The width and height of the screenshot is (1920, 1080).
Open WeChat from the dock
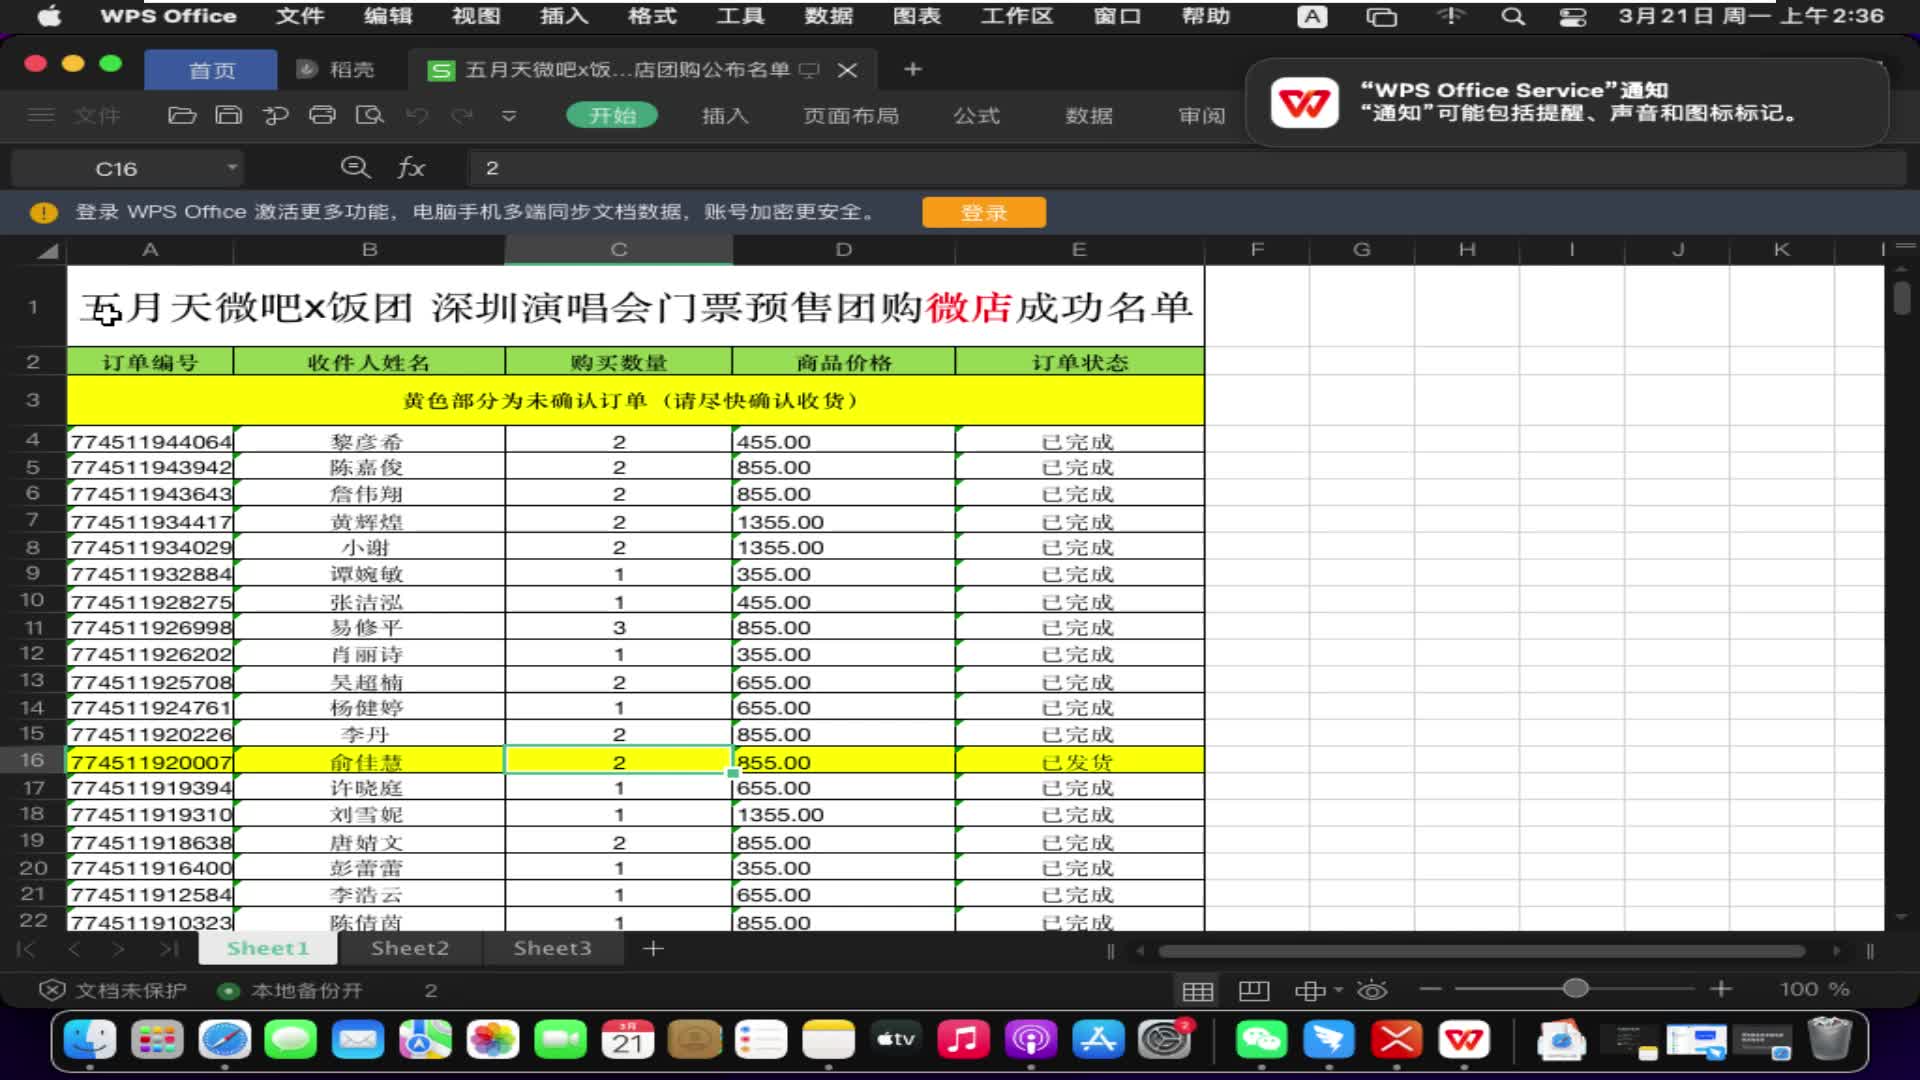1261,1040
